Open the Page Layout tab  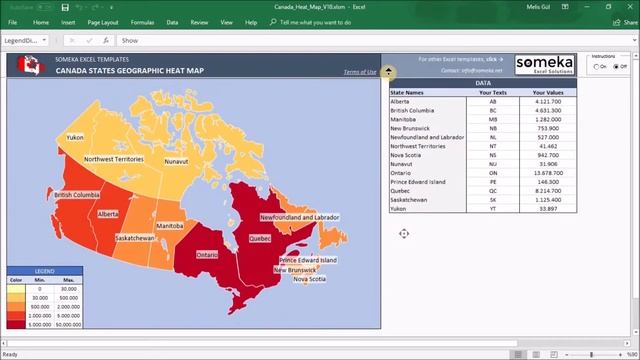pyautogui.click(x=103, y=22)
